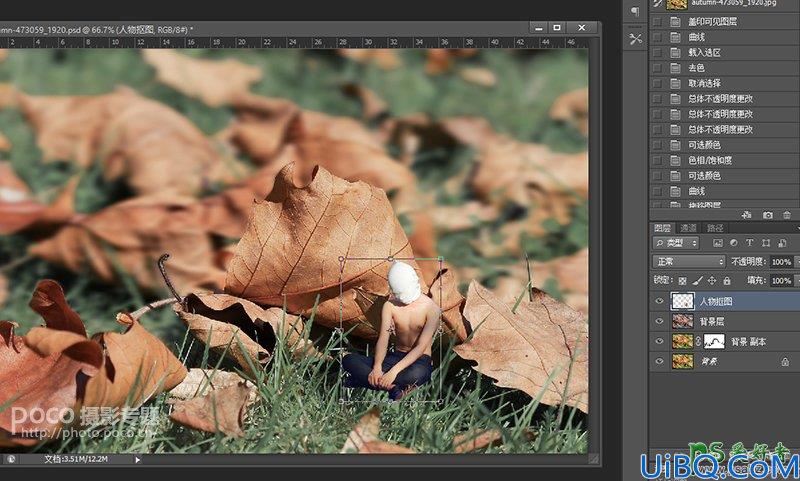Create new document from current history state
Viewport: 800px width, 481px height.
point(746,215)
